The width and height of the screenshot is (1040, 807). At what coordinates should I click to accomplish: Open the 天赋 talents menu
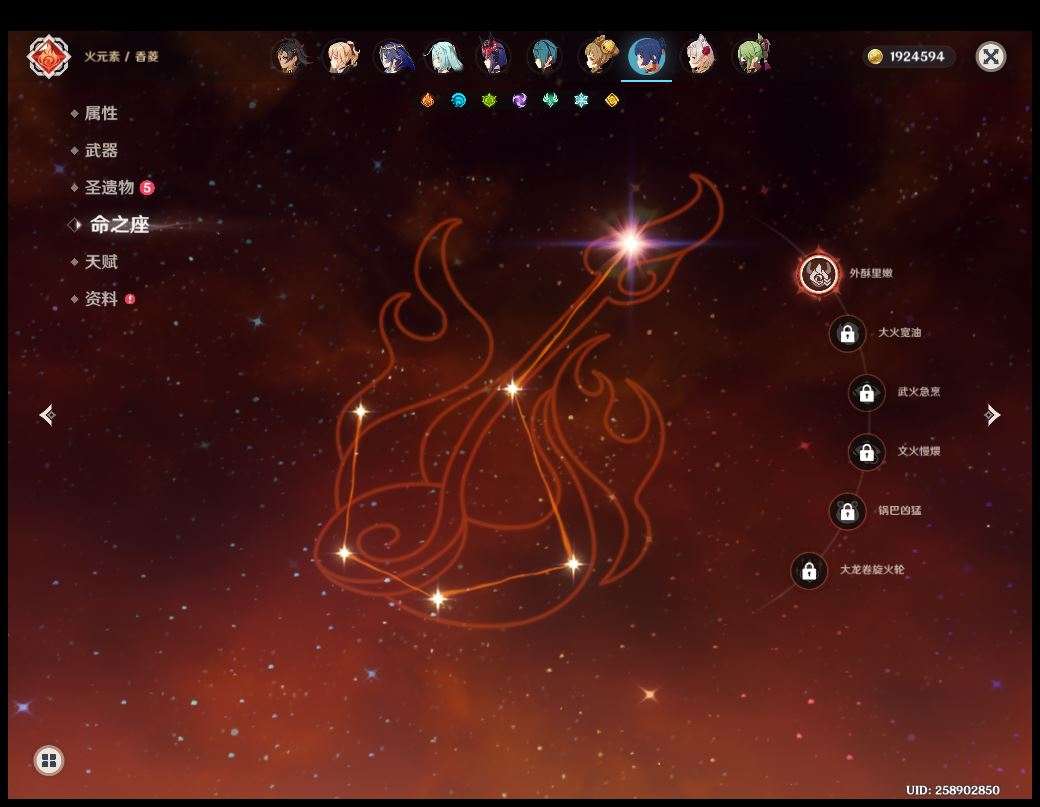point(101,262)
